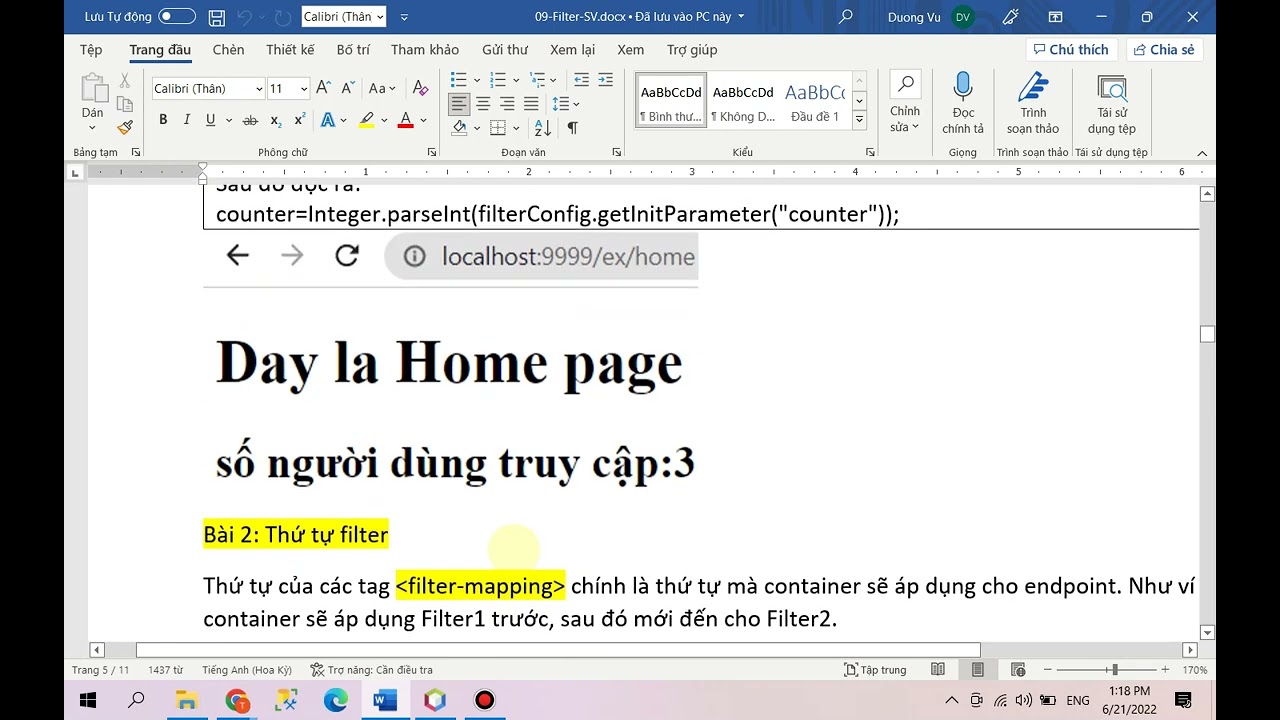
Task: Open the Quick Access Toolbar customize arrow
Action: 404,17
